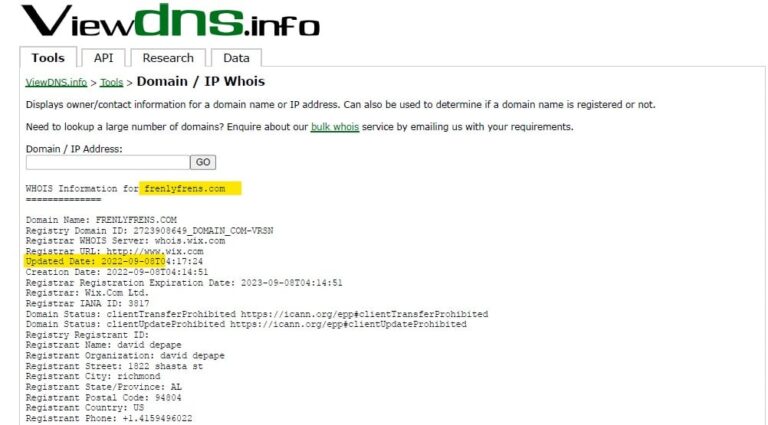Select the Data tab

click(x=236, y=58)
